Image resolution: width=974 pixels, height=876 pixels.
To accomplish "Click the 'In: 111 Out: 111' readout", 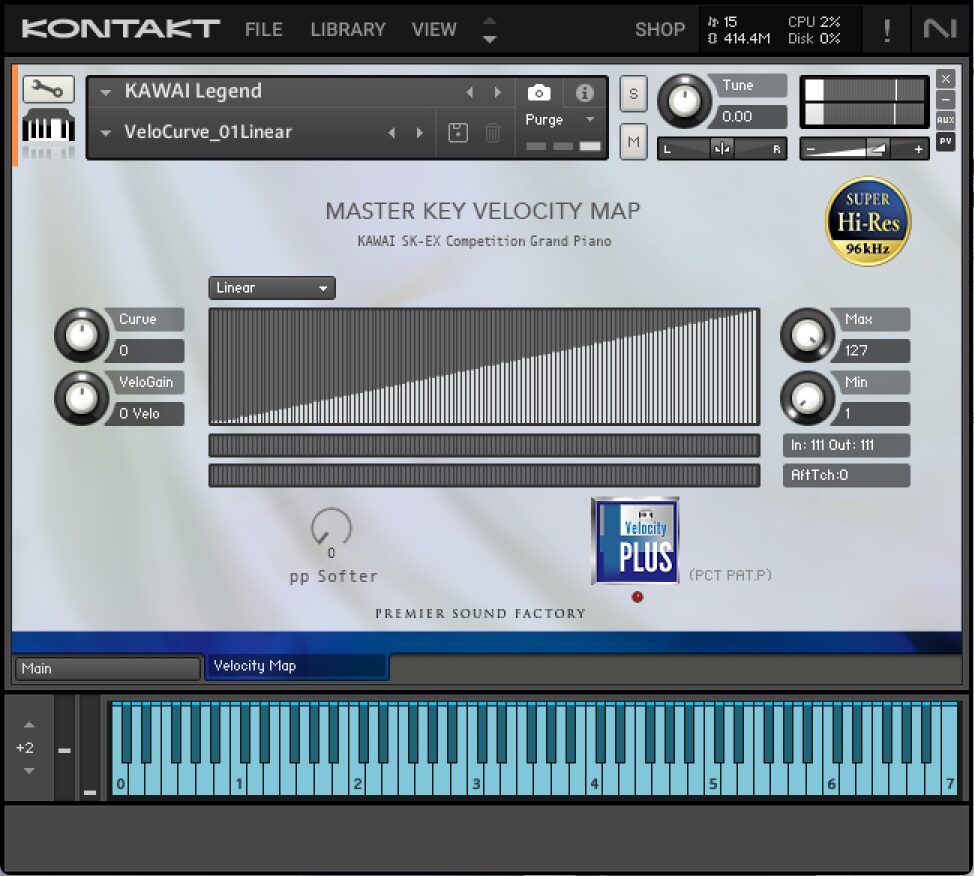I will [x=846, y=445].
